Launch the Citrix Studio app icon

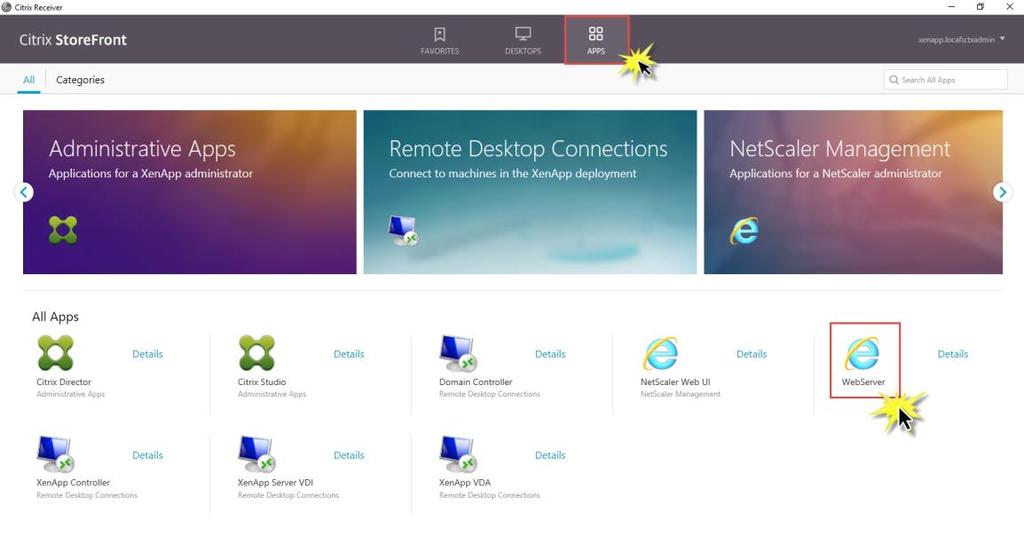click(257, 353)
